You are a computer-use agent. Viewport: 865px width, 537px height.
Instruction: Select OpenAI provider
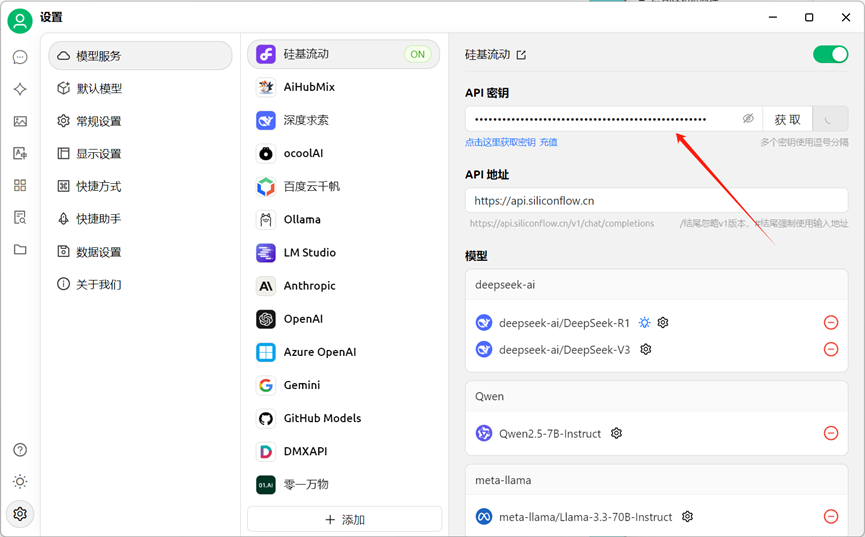point(344,318)
